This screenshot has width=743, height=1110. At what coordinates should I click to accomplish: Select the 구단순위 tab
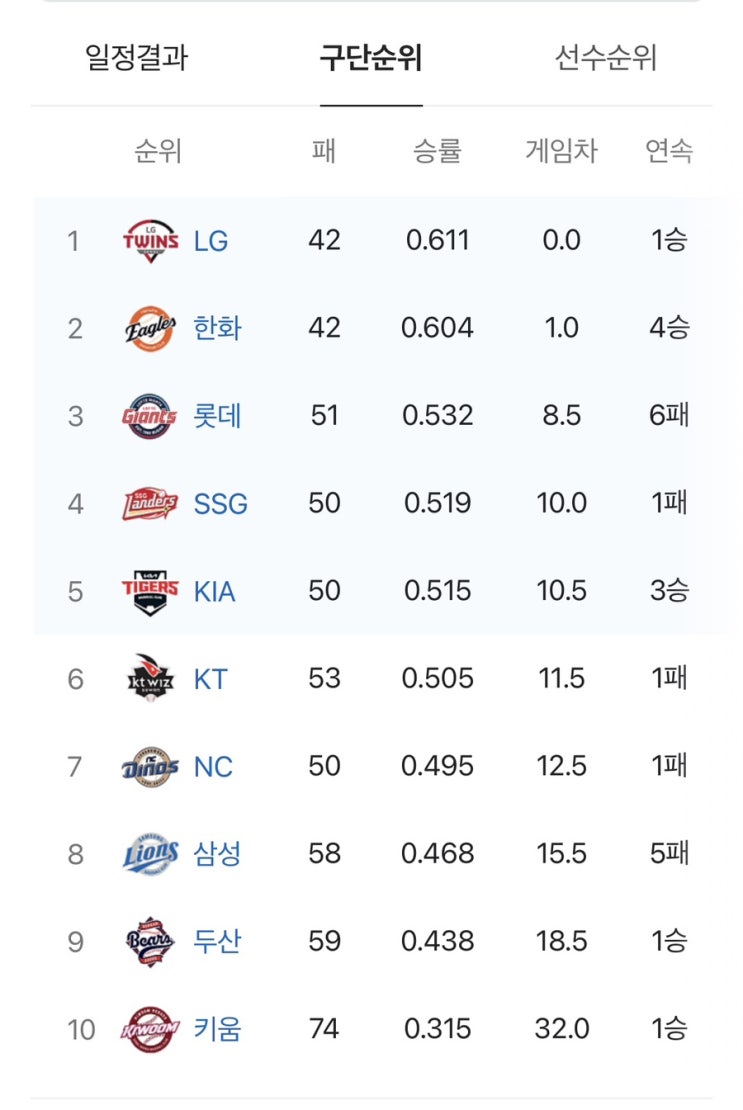tap(371, 58)
